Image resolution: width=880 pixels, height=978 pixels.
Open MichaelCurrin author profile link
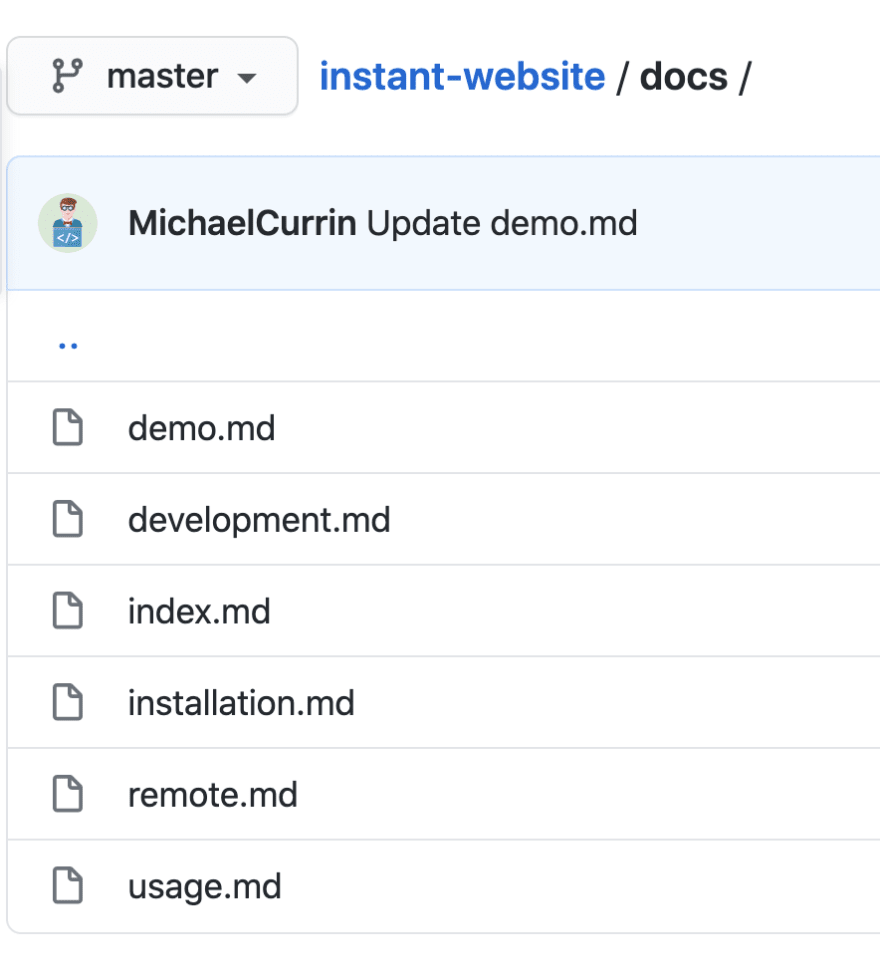click(242, 223)
